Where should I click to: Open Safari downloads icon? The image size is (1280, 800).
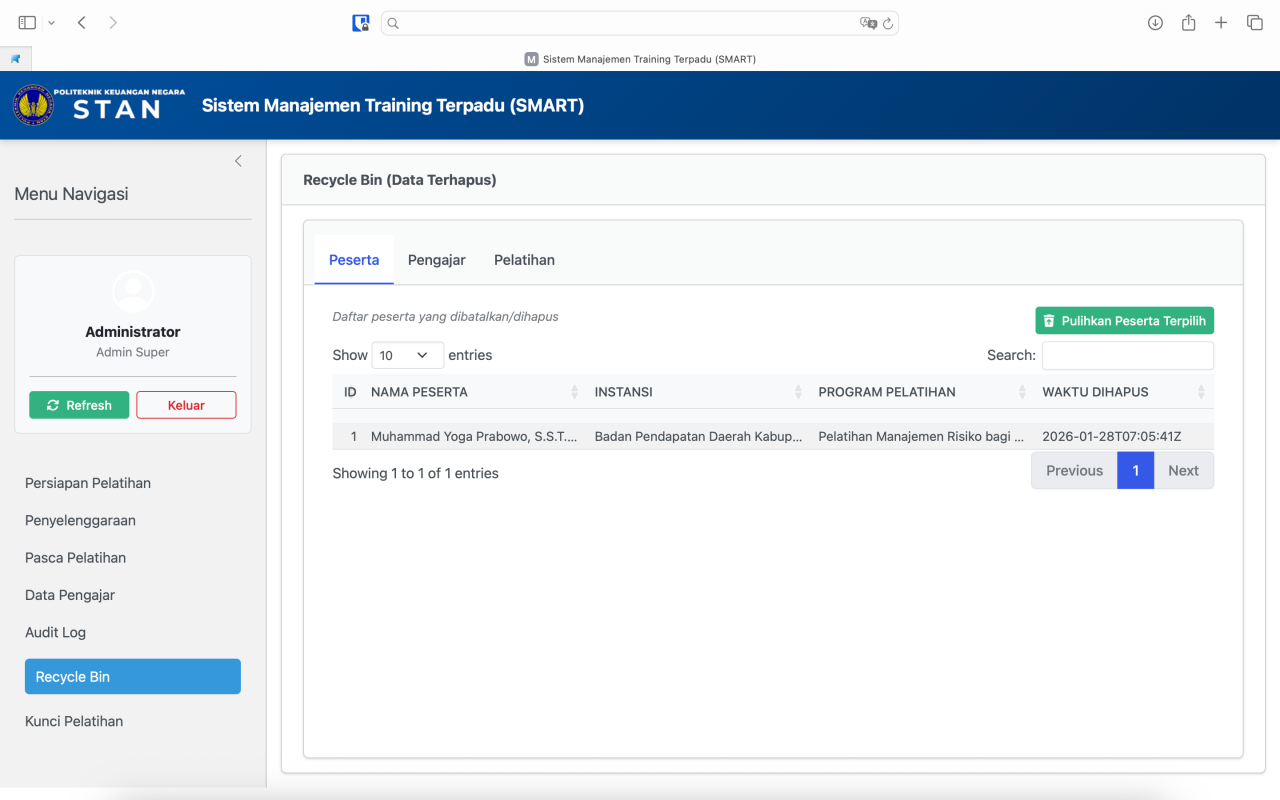point(1155,23)
